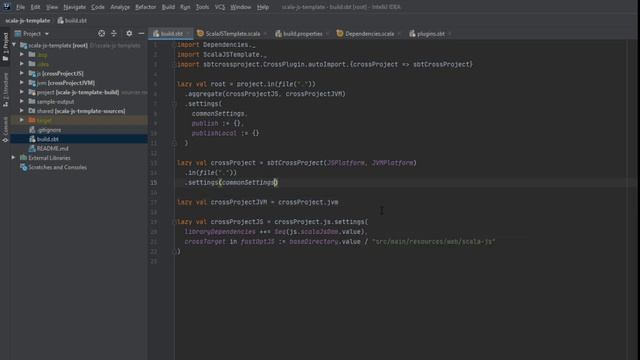Click the Scratches and Consoles icon
Viewport: 640px width, 360px height.
(x=24, y=167)
